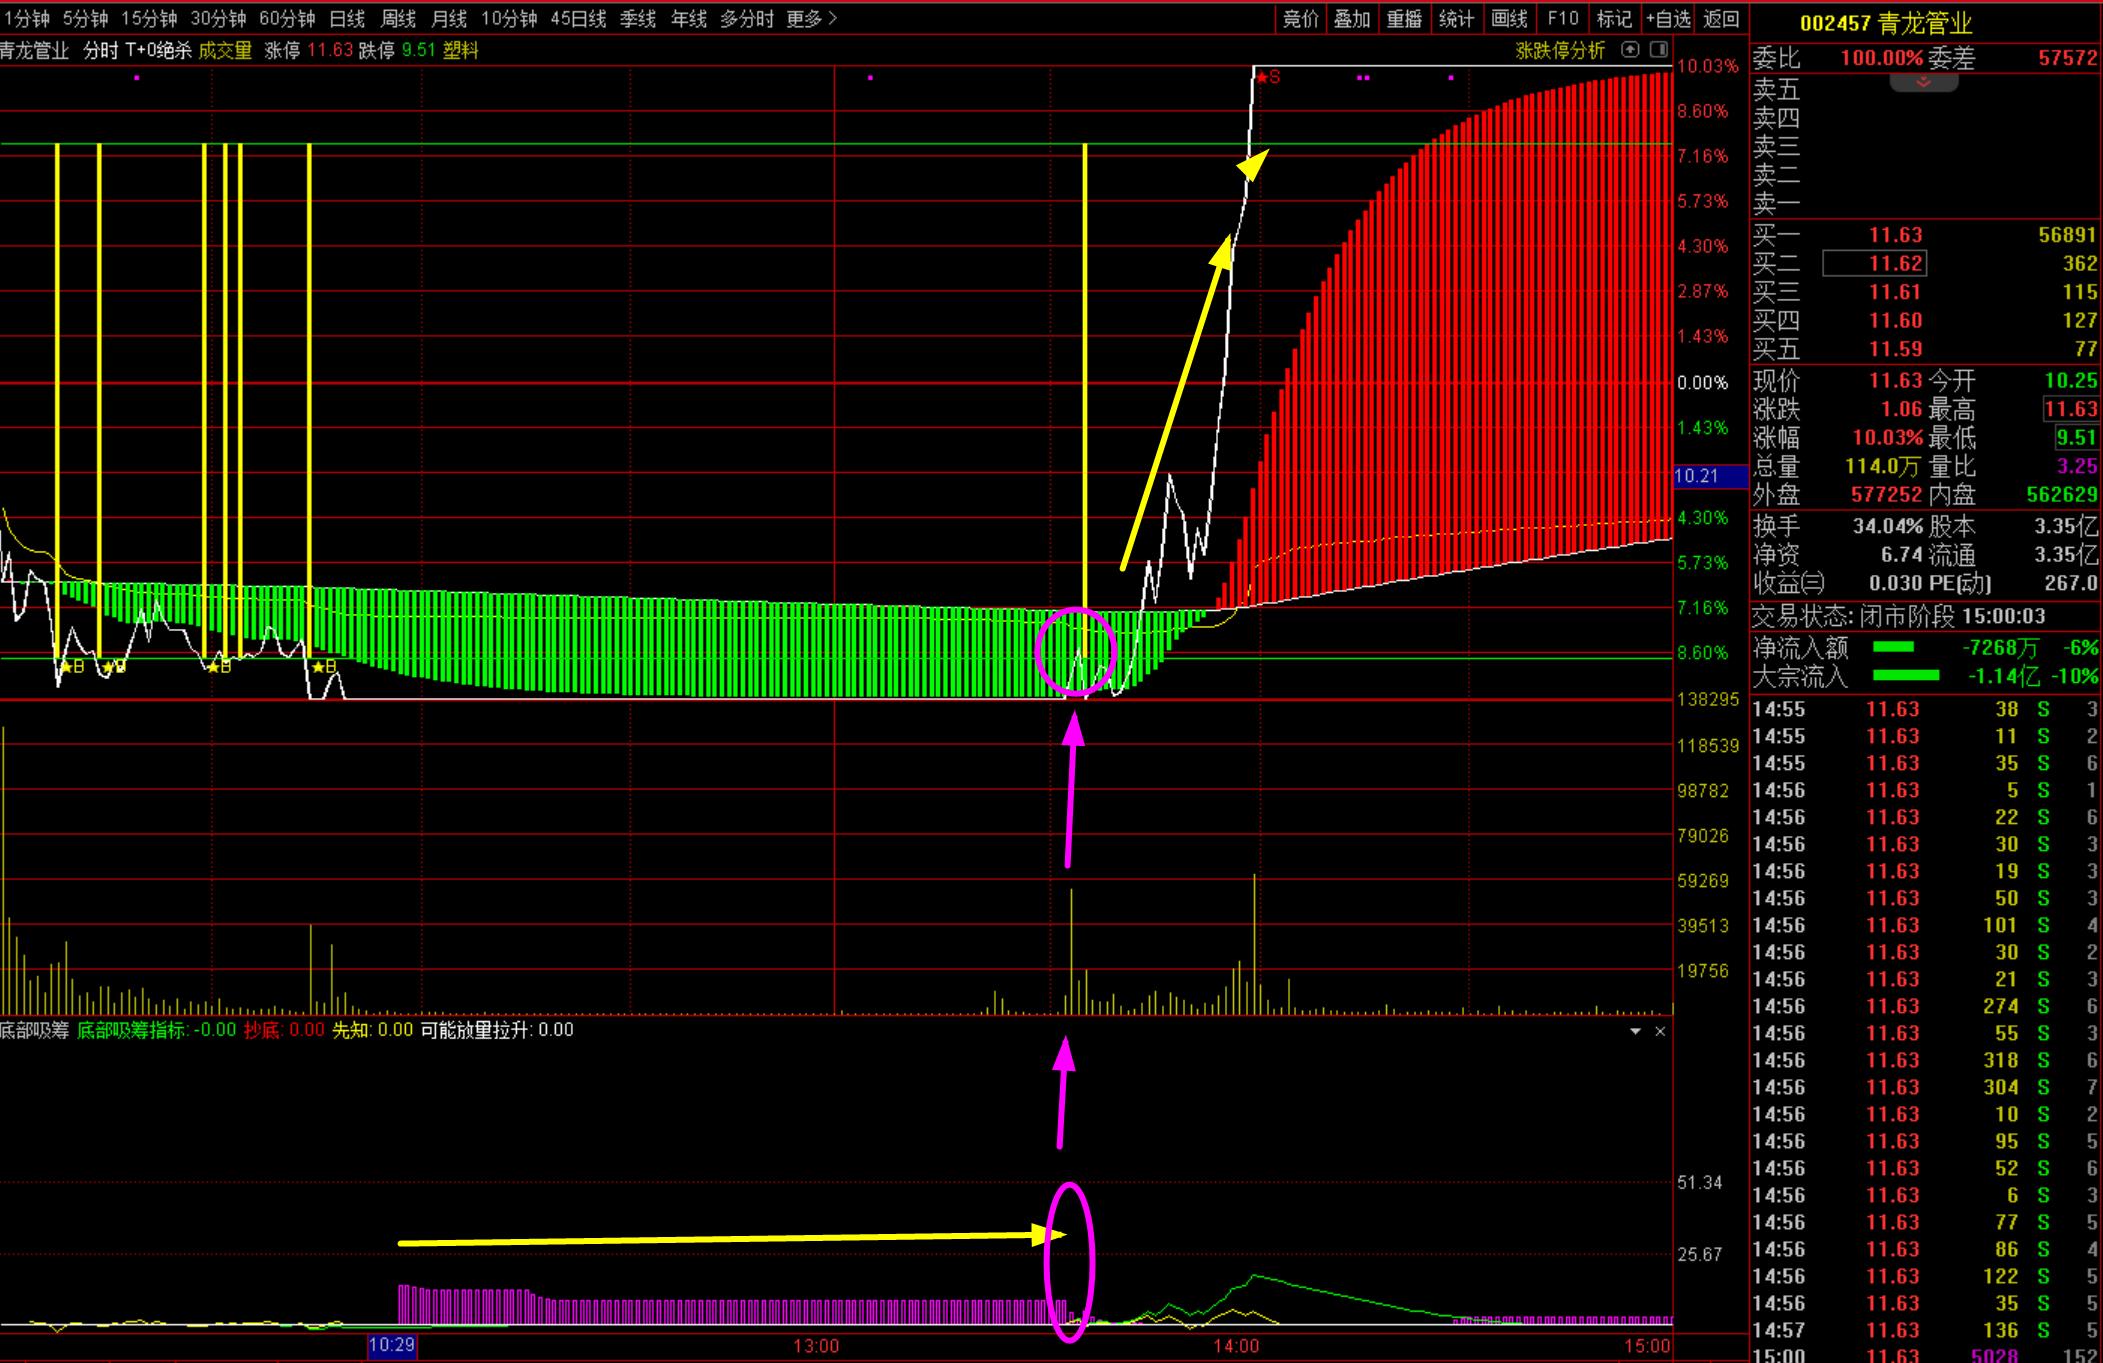This screenshot has height=1363, width=2103.
Task: Toggle the 叠加 overlay option
Action: click(x=1352, y=19)
